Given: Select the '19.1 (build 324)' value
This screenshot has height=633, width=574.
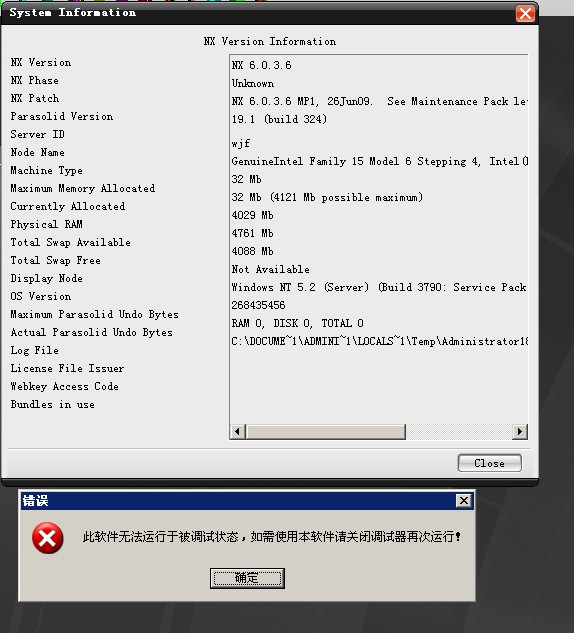Looking at the screenshot, I should pyautogui.click(x=279, y=119).
